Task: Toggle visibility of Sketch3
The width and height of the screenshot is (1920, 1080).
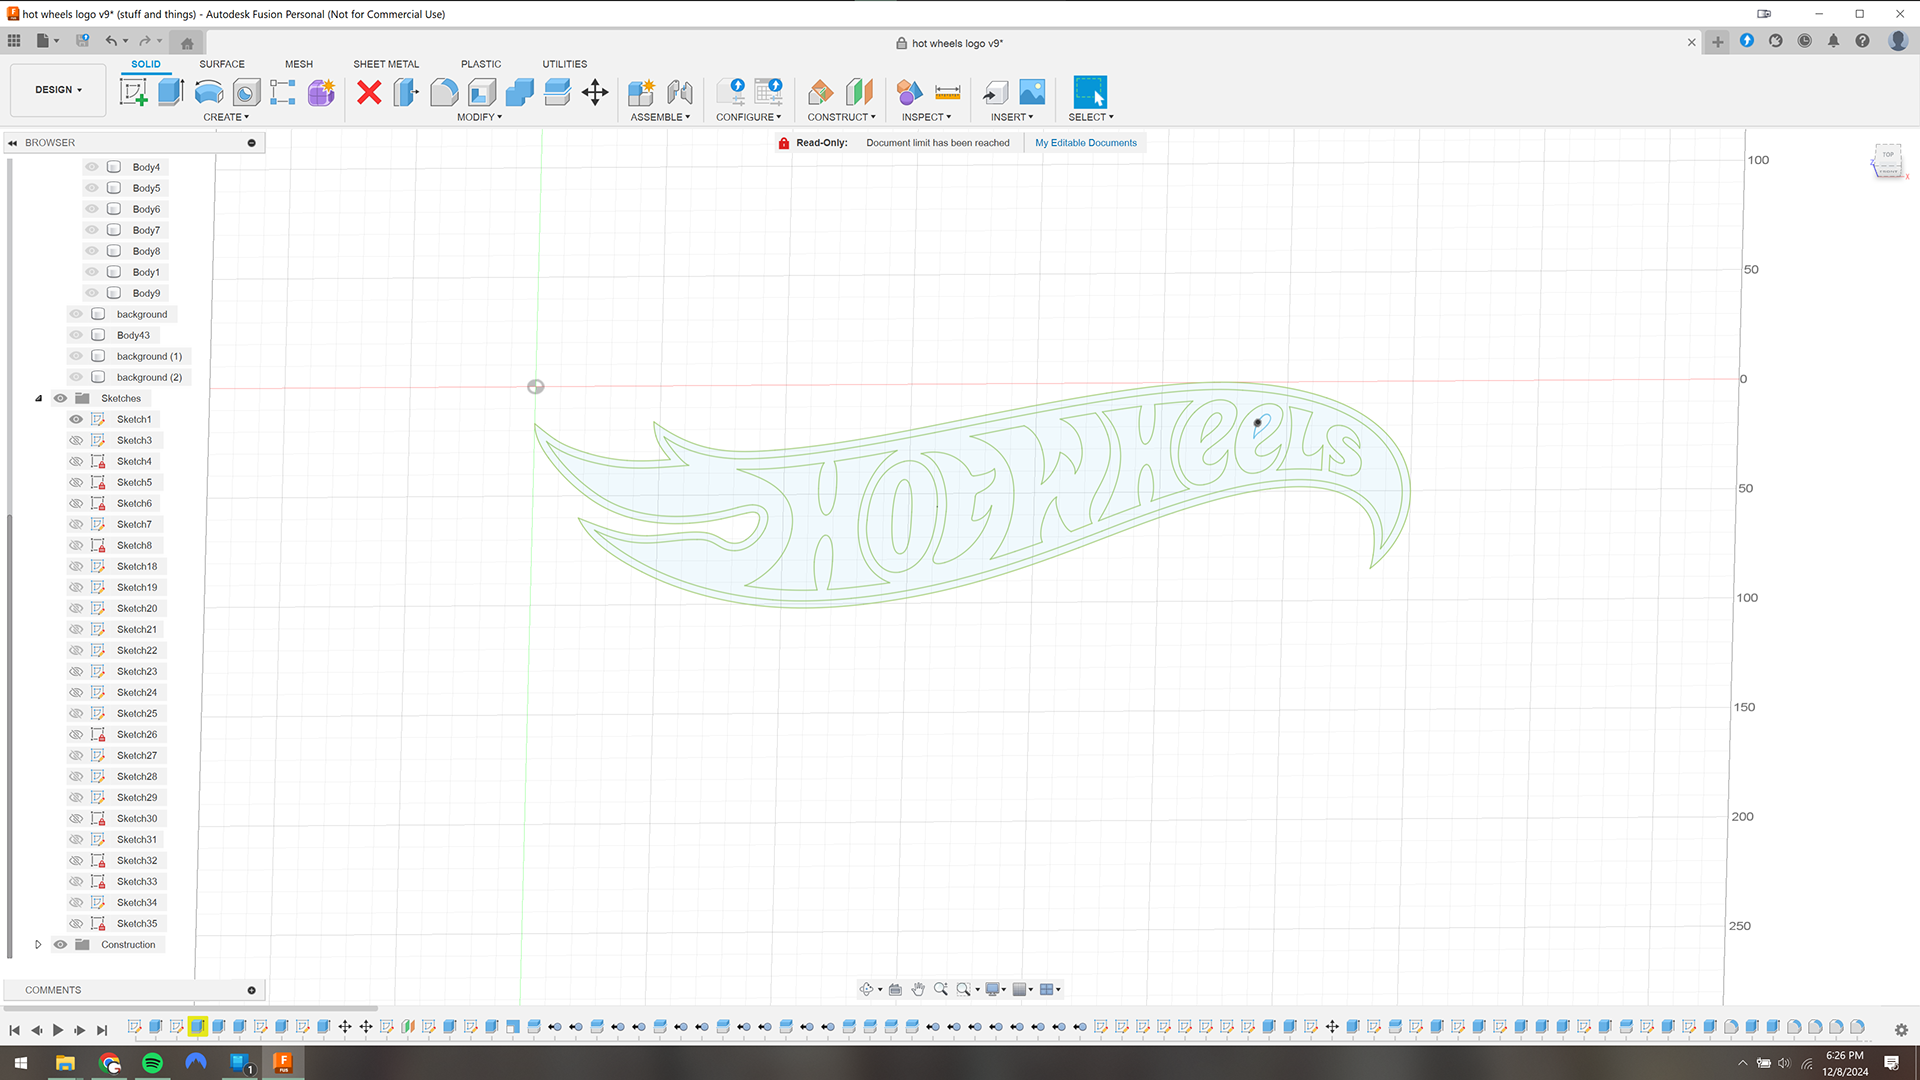Action: (76, 440)
